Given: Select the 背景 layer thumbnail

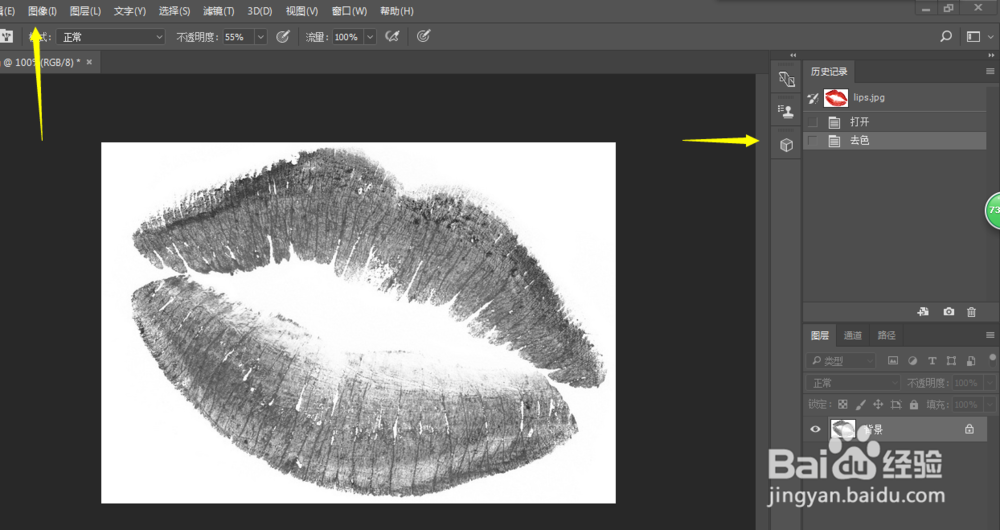Looking at the screenshot, I should [x=842, y=429].
